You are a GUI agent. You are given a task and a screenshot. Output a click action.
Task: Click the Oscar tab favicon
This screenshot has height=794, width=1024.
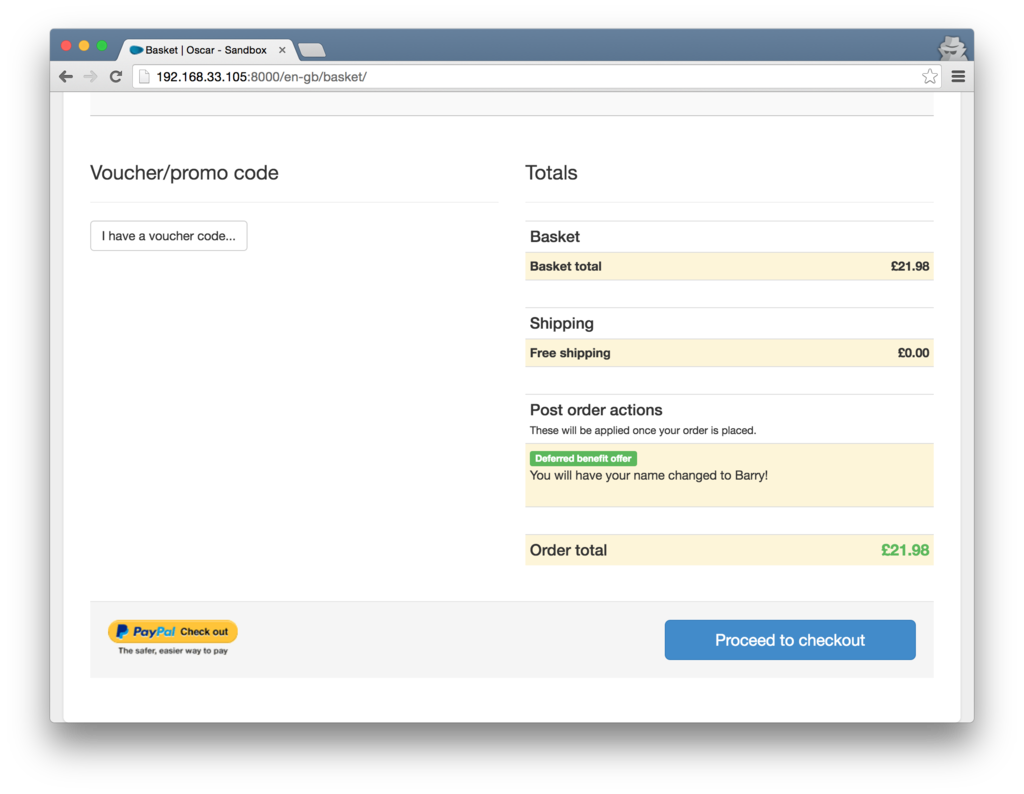(136, 50)
